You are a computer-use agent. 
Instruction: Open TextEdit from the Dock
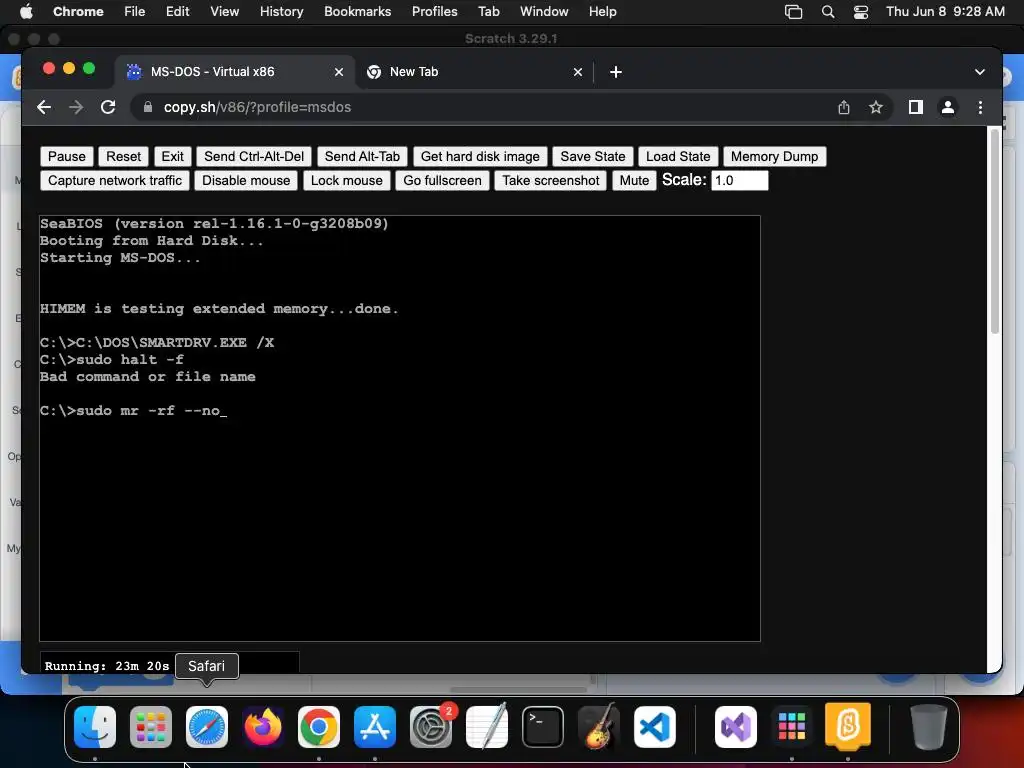pos(487,727)
